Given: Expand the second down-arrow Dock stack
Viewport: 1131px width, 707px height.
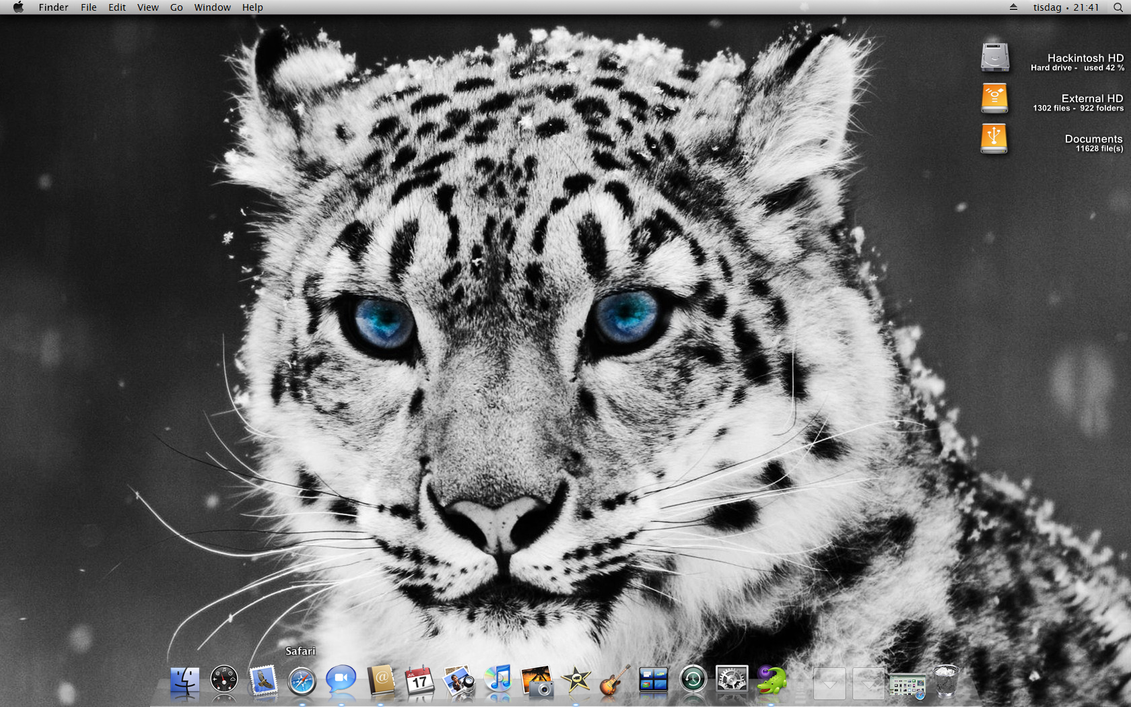Looking at the screenshot, I should [868, 682].
